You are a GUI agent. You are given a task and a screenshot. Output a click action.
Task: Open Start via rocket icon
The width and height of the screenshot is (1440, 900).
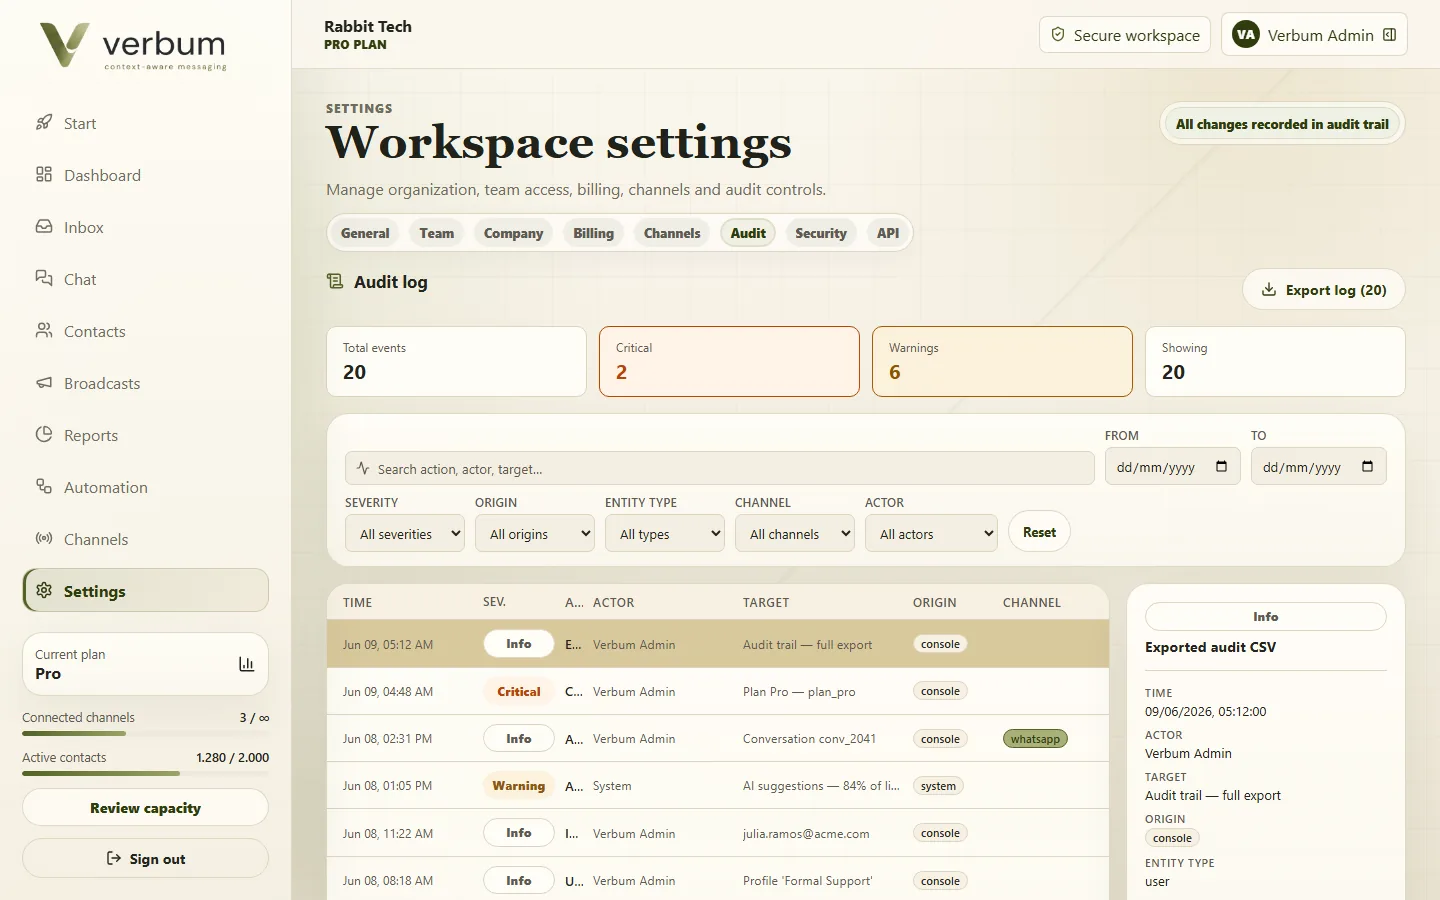click(44, 123)
